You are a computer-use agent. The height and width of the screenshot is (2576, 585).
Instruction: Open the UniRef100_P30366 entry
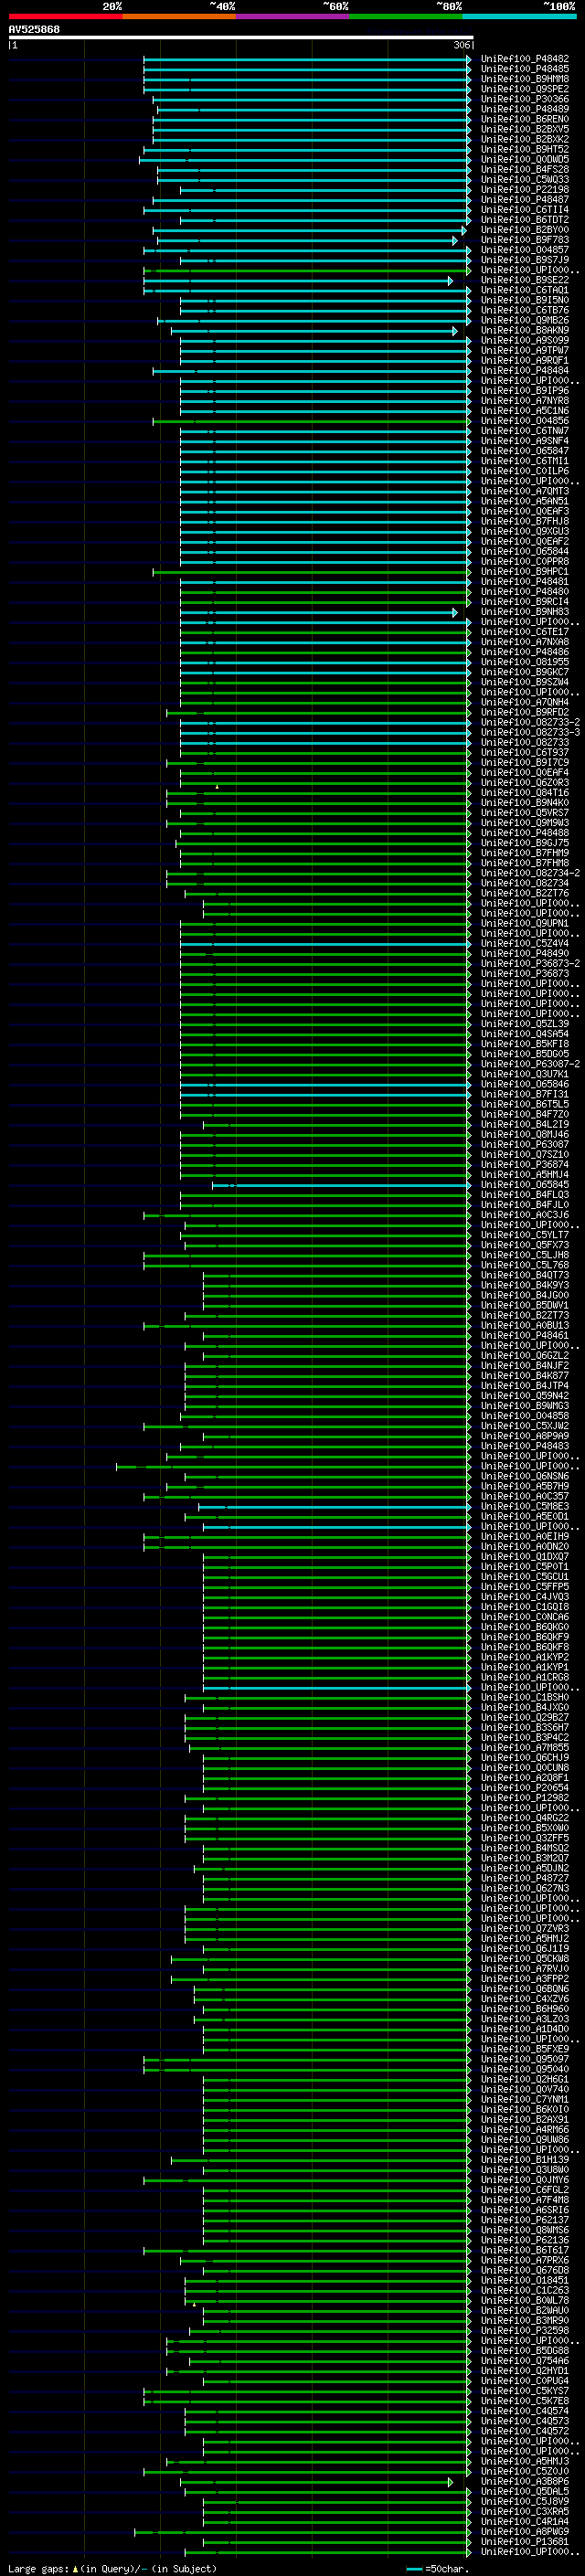(524, 99)
